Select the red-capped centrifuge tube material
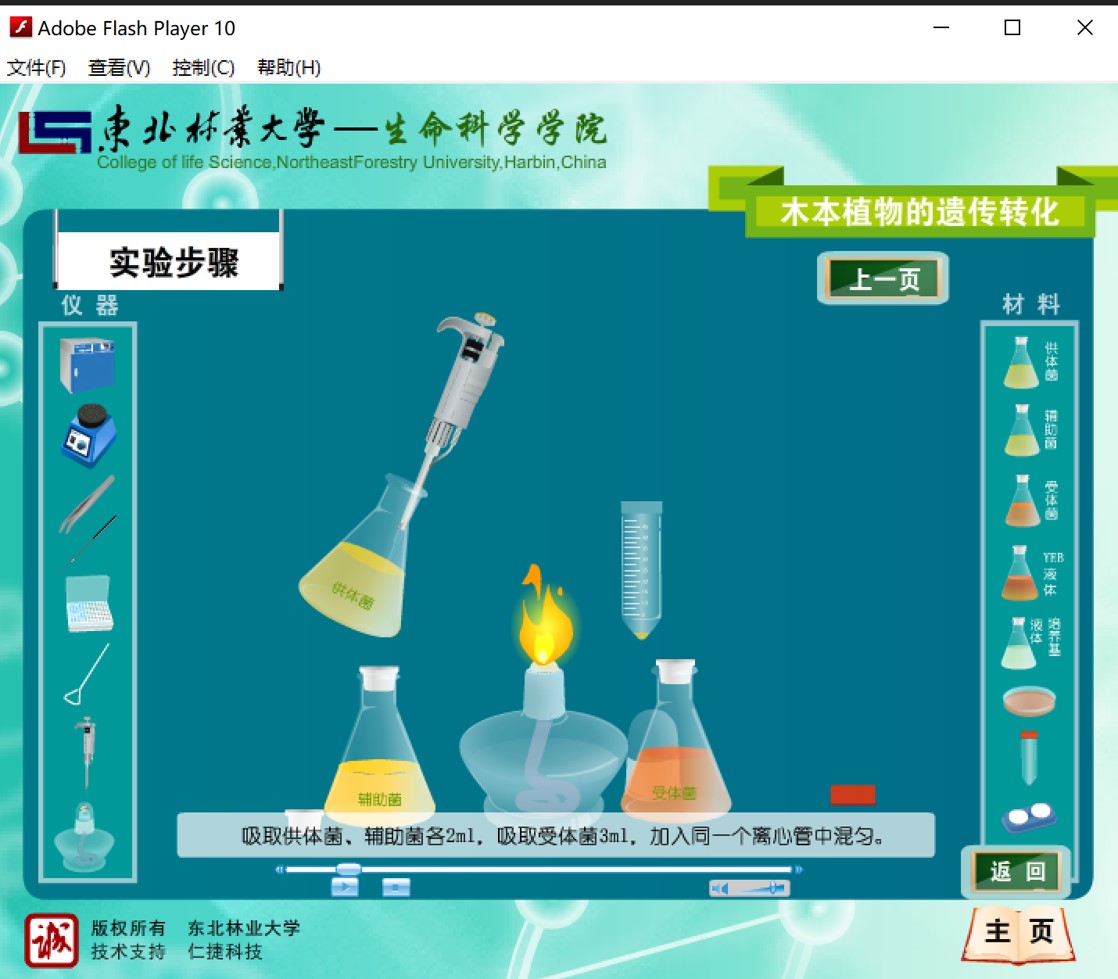Screen dimensions: 1118x979 tap(1028, 757)
